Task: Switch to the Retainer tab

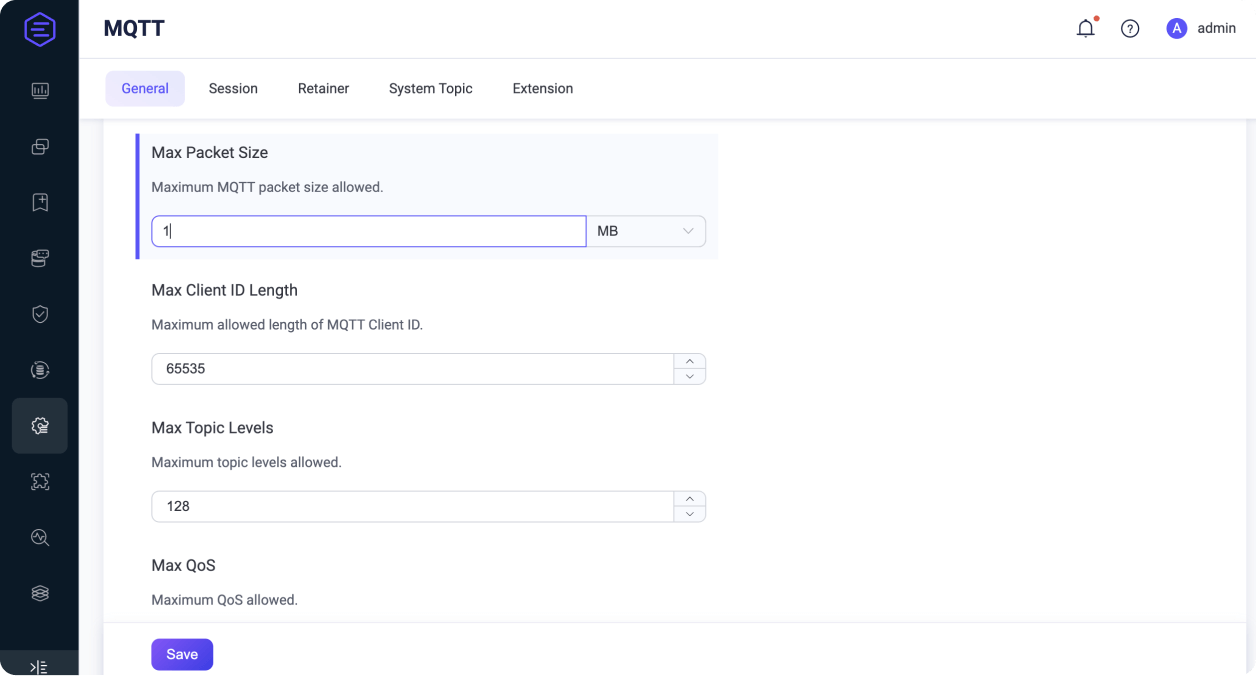Action: point(323,88)
